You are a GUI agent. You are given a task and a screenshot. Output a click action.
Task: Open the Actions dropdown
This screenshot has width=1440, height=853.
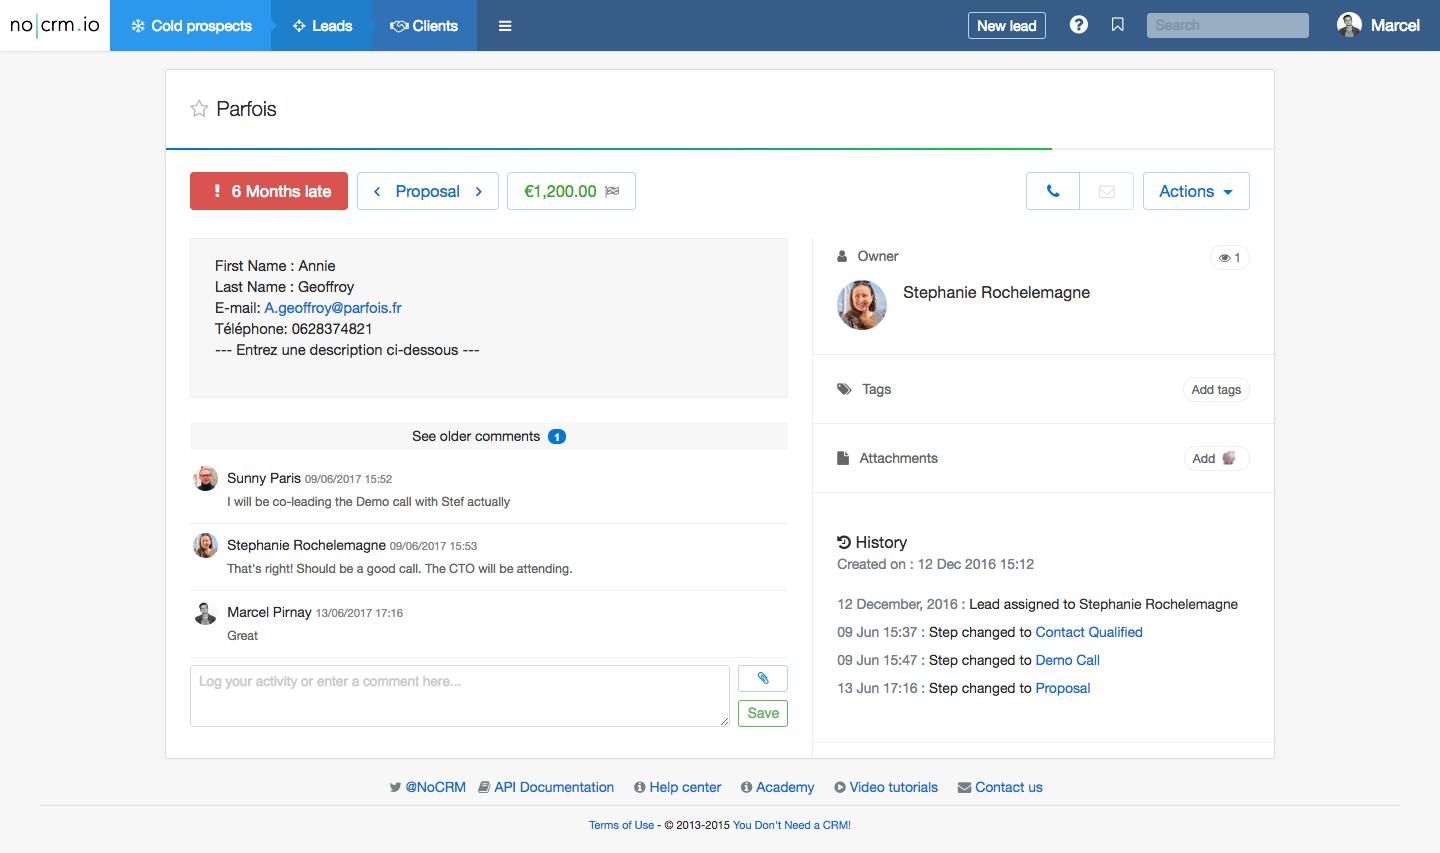pyautogui.click(x=1195, y=191)
